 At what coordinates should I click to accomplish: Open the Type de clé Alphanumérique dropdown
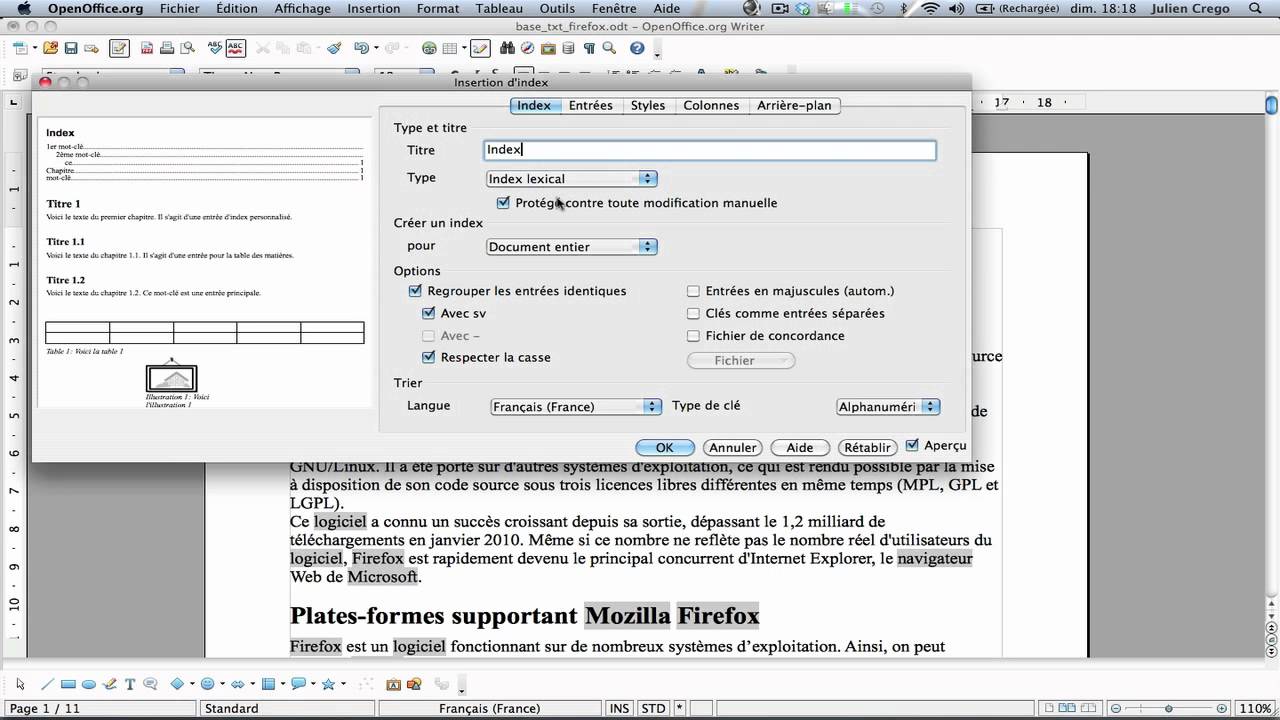tap(888, 407)
